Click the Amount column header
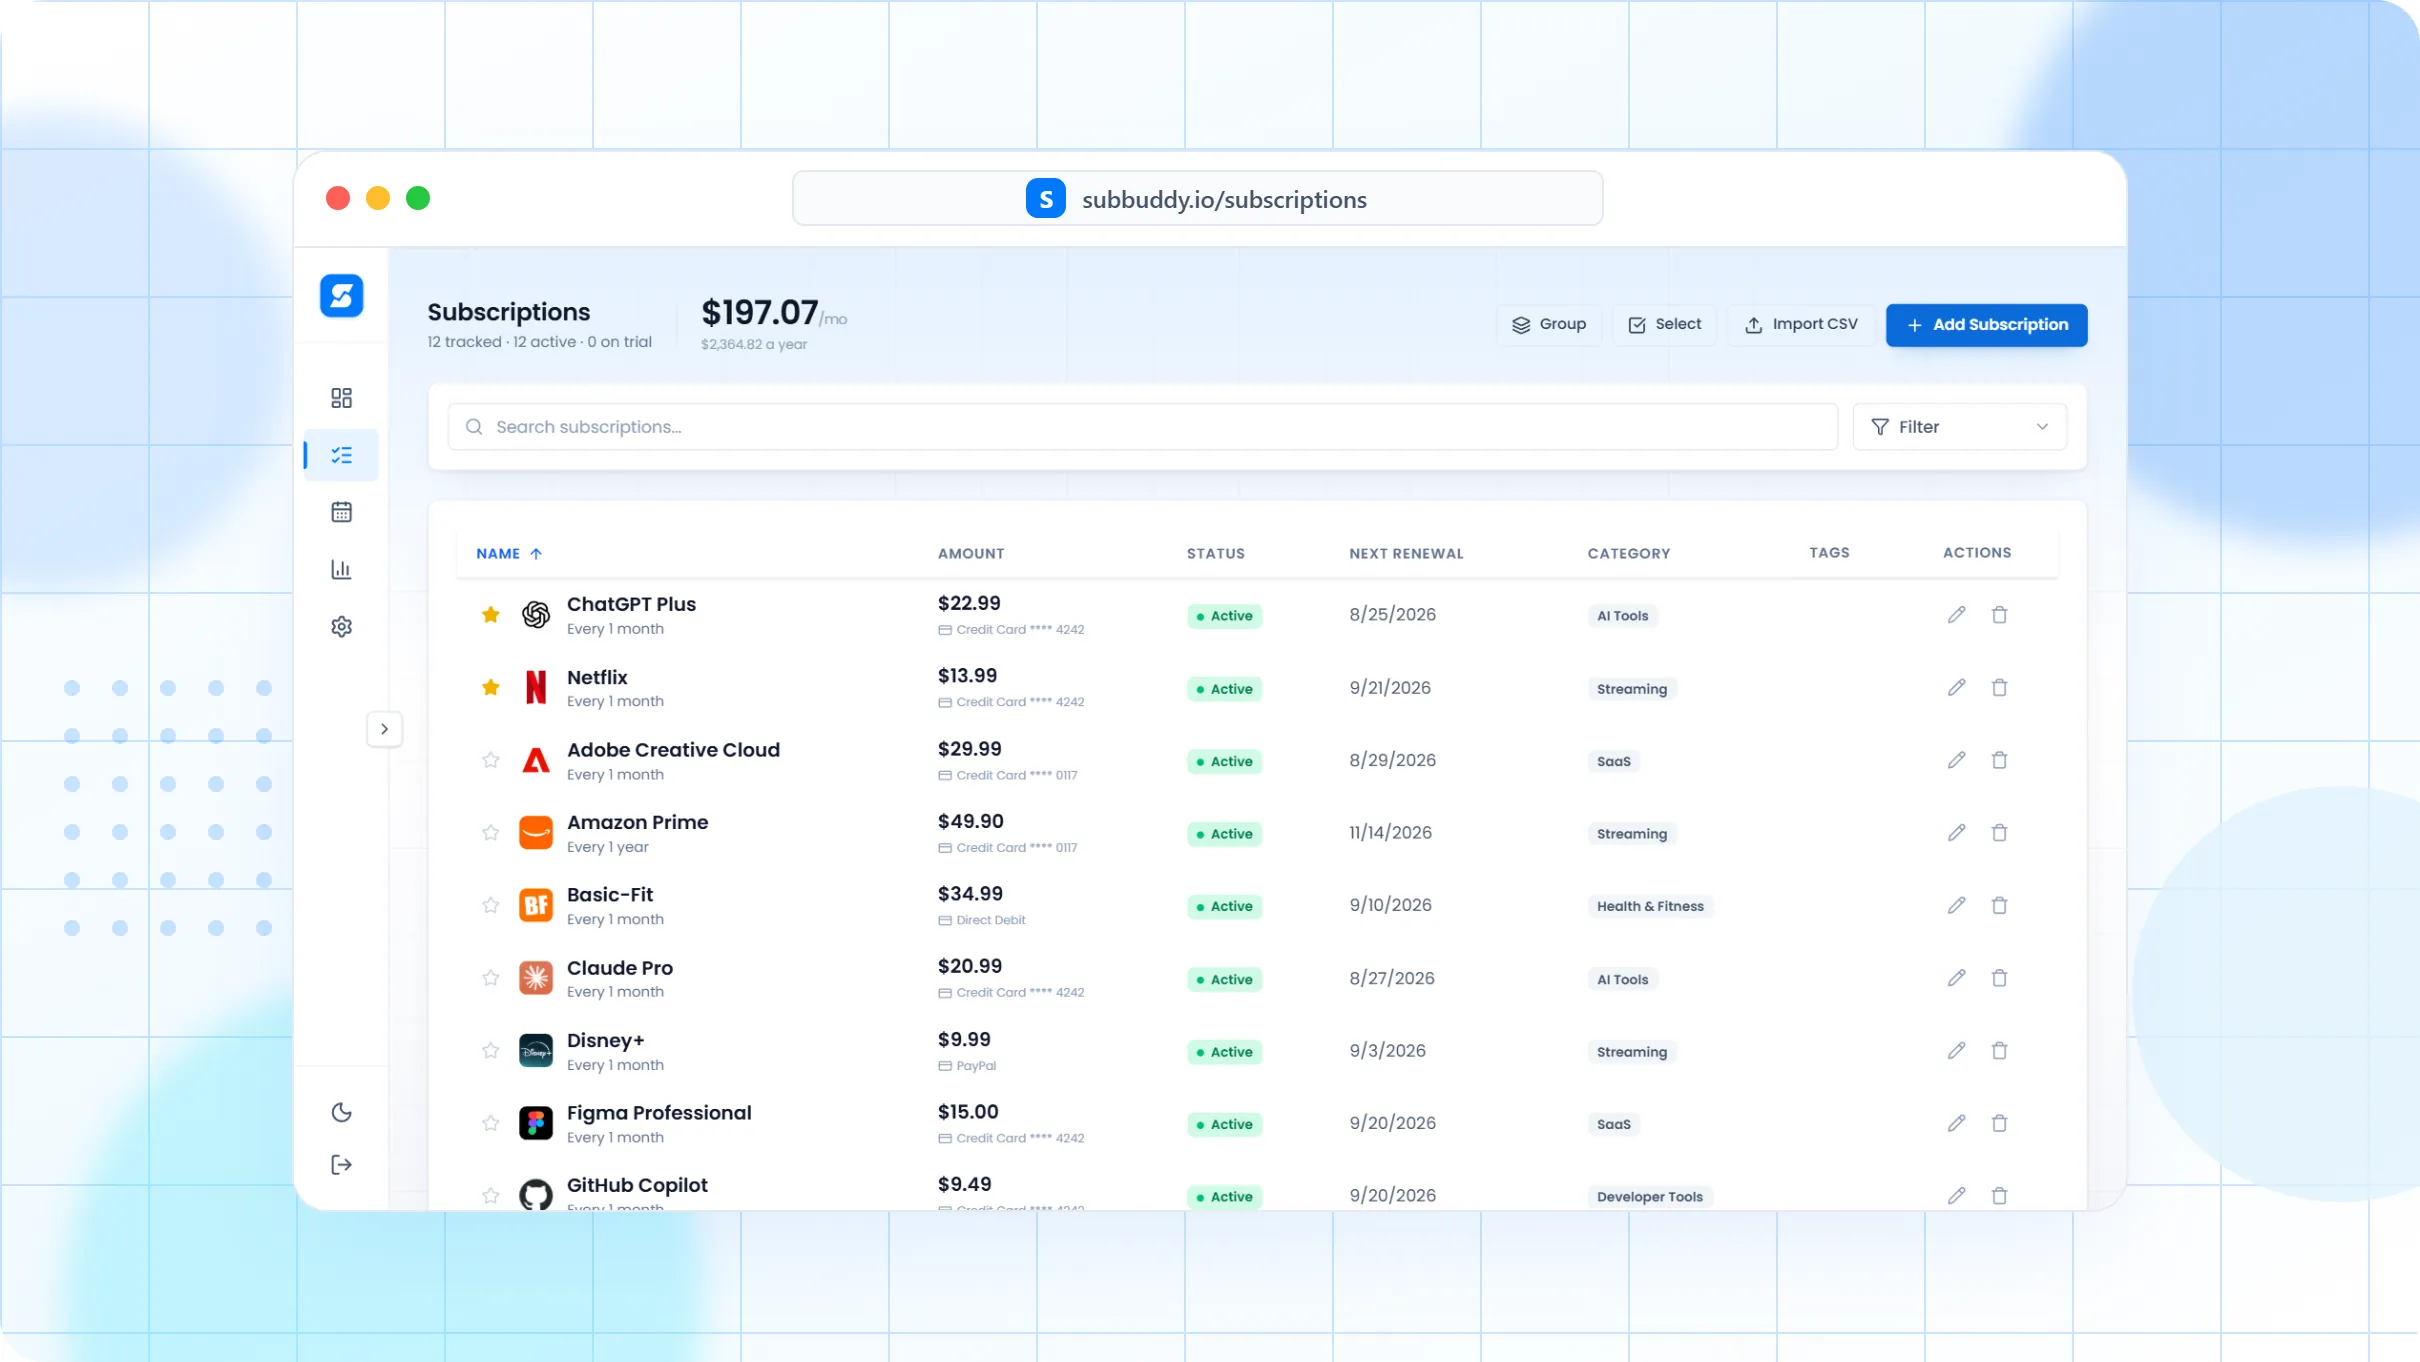The width and height of the screenshot is (2420, 1362). [x=971, y=554]
